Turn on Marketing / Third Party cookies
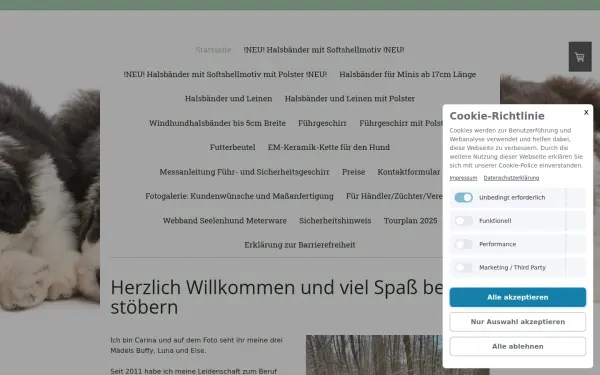The height and width of the screenshot is (375, 600). [463, 267]
